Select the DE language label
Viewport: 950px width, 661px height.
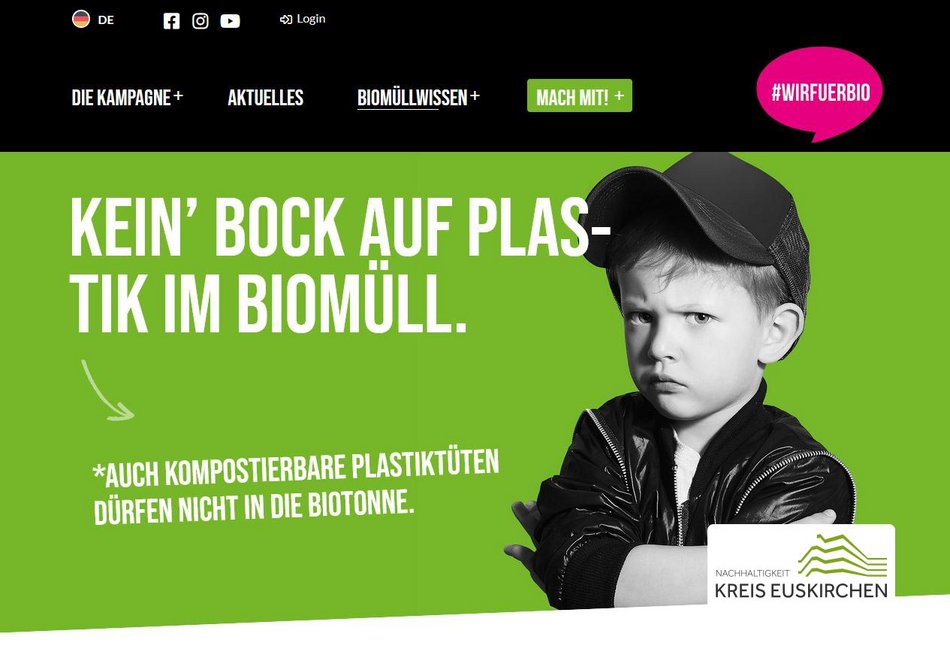(106, 20)
